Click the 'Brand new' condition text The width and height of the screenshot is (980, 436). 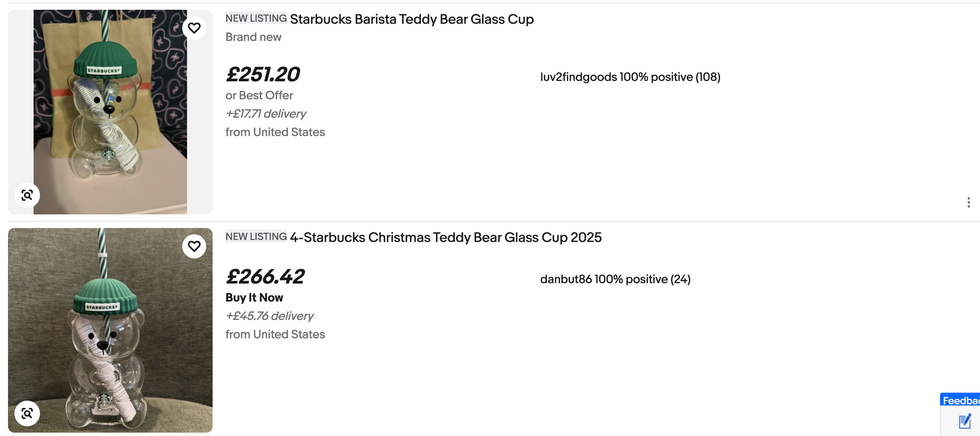[253, 37]
